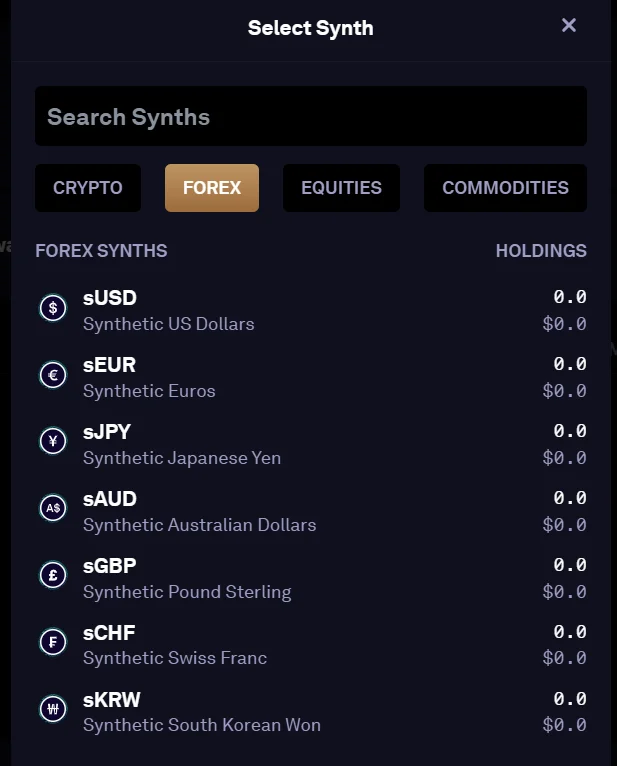Select the Forex tab
The width and height of the screenshot is (617, 766).
tap(212, 188)
